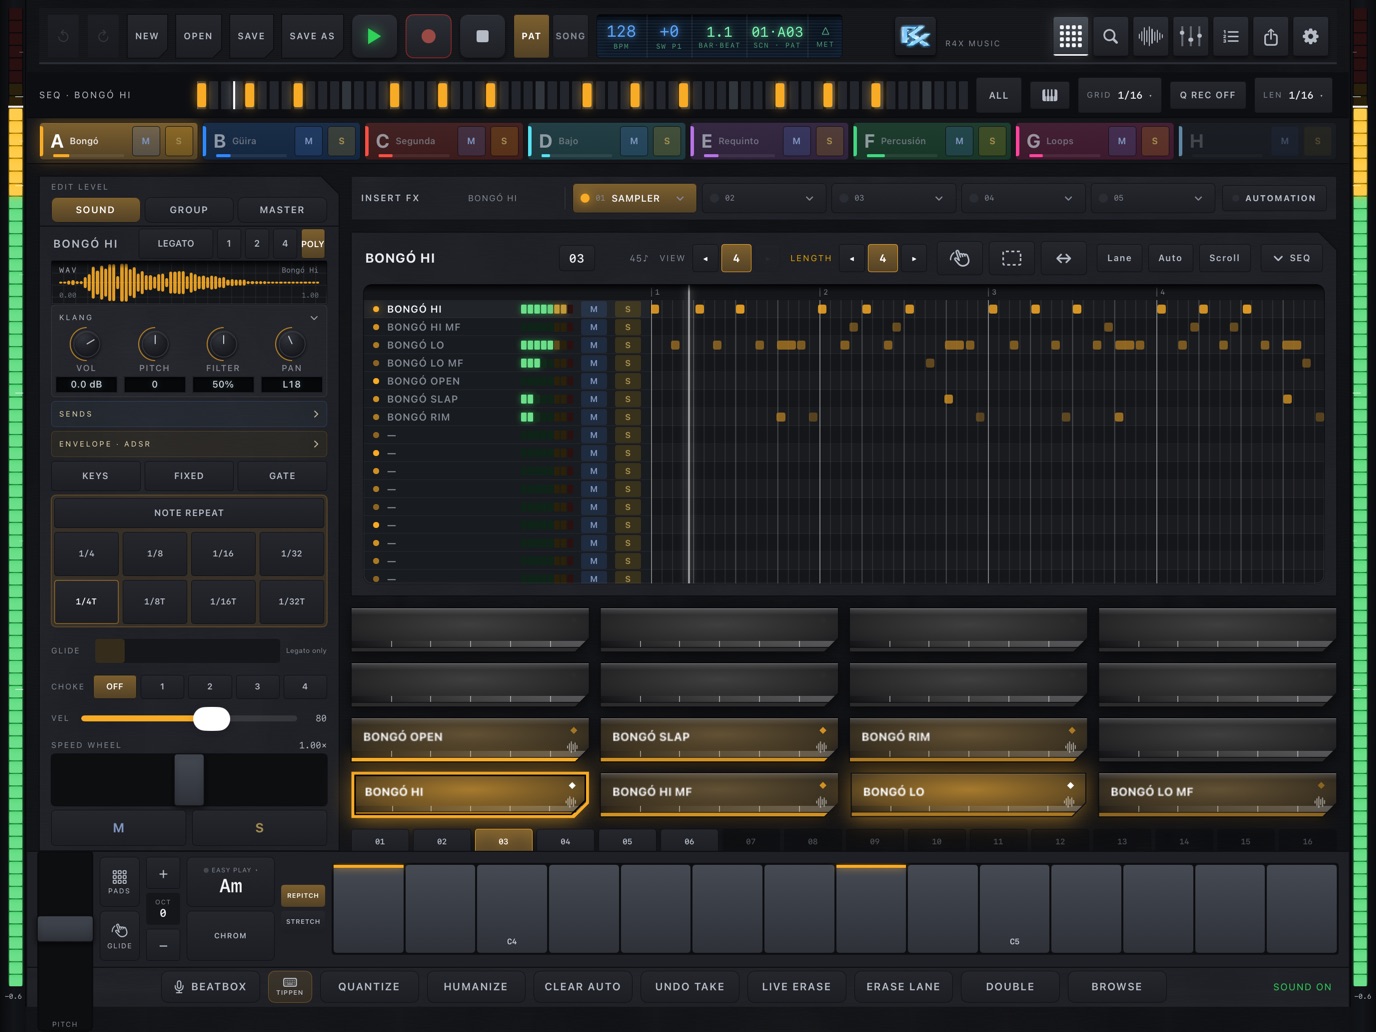Viewport: 1376px width, 1032px height.
Task: Switch to the GROUP edit level tab
Action: tap(189, 210)
